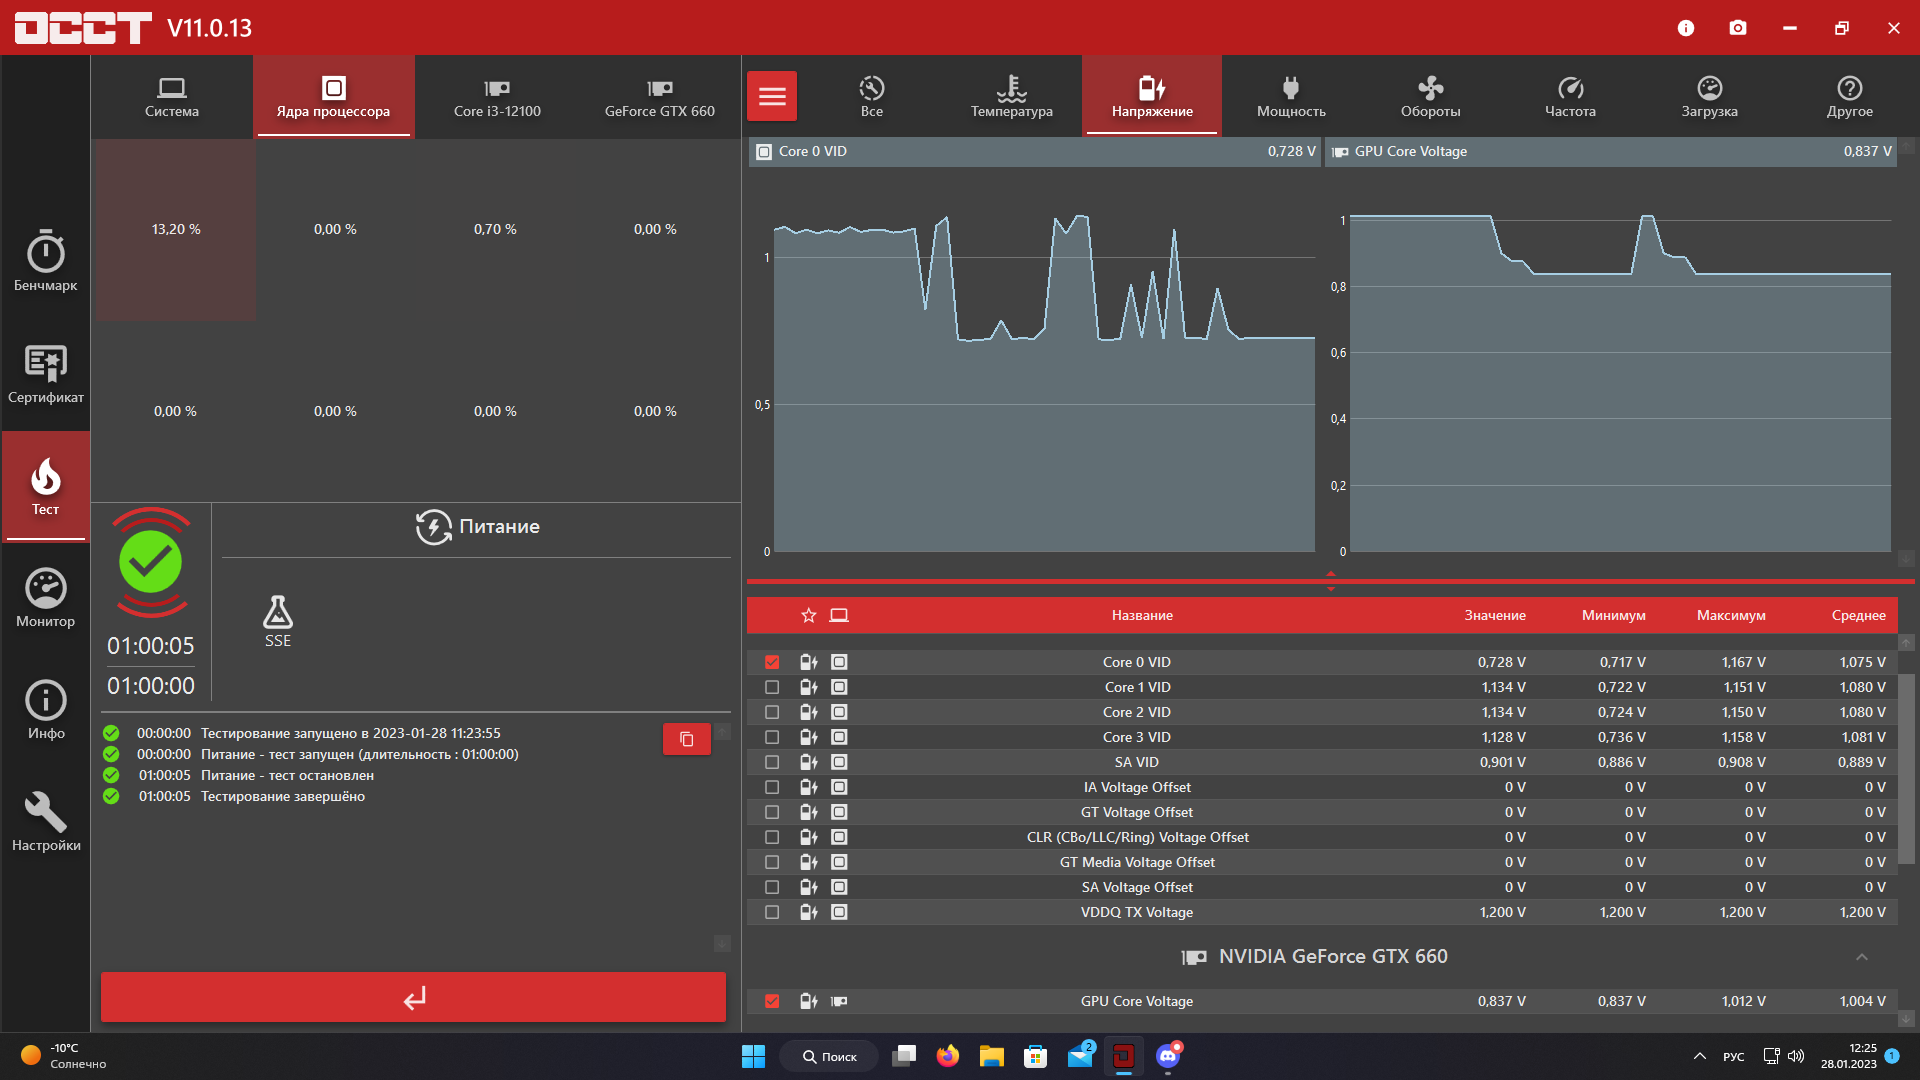
Task: Collapse the NVIDIA GeForce GTX 660 section
Action: pyautogui.click(x=1862, y=957)
